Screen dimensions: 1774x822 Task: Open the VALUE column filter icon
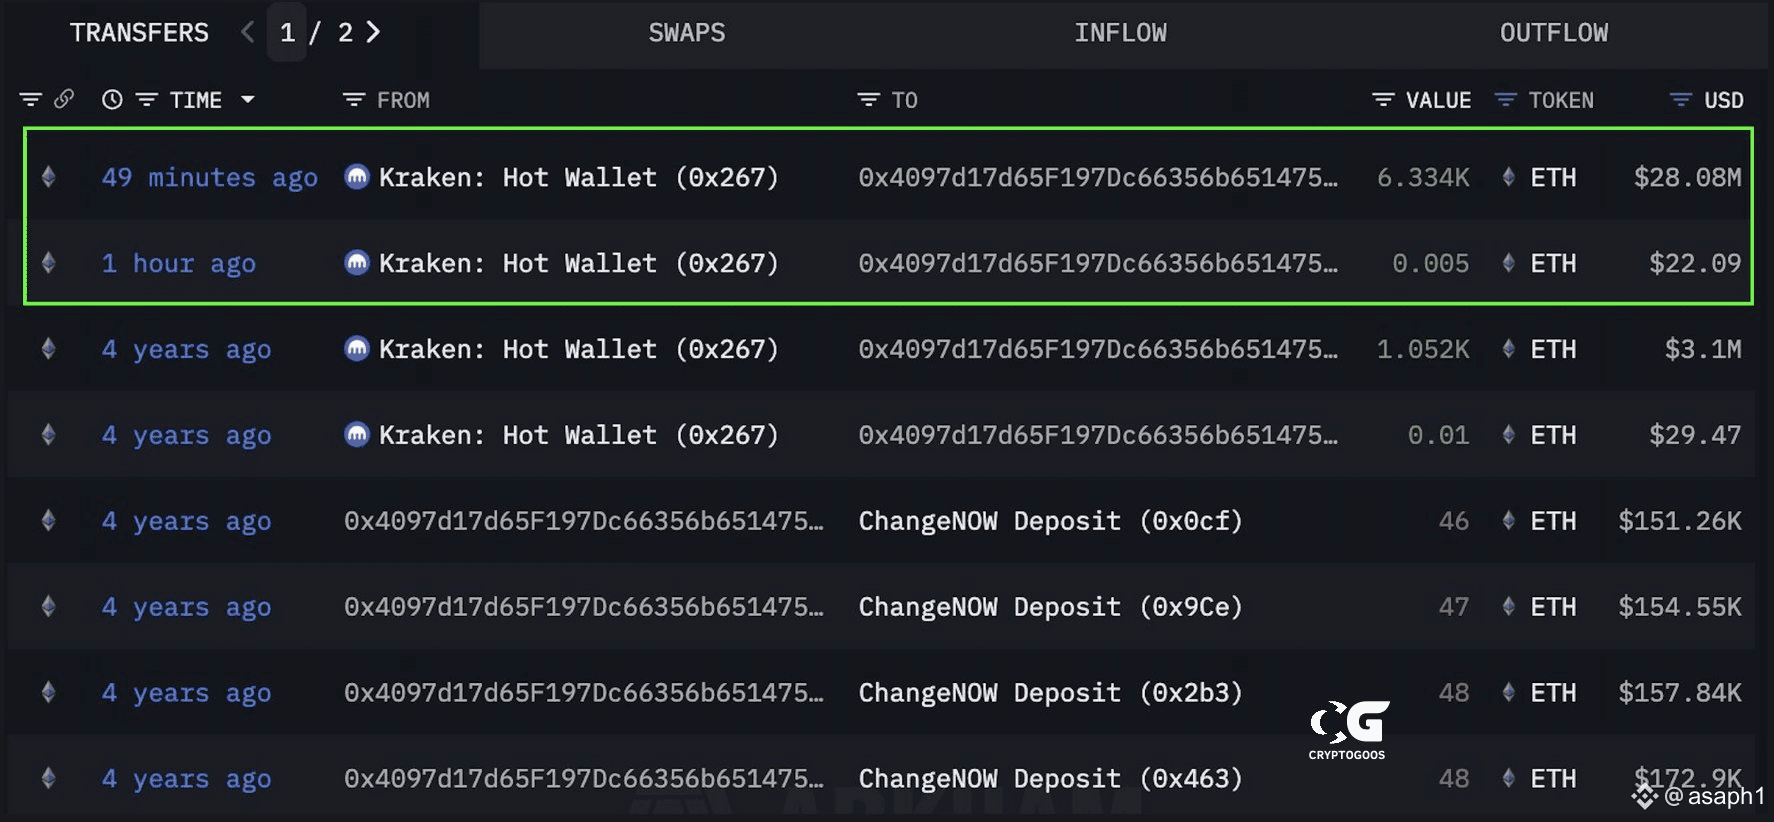tap(1383, 100)
